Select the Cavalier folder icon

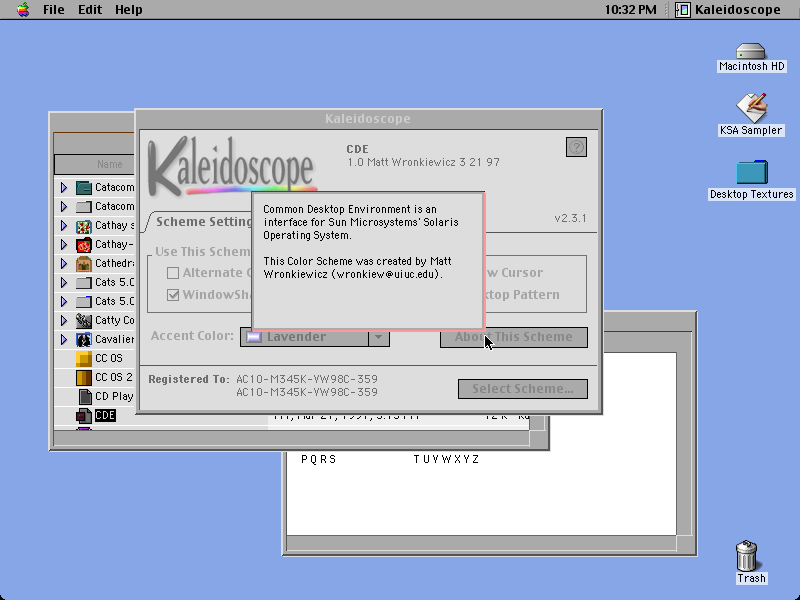(x=84, y=339)
